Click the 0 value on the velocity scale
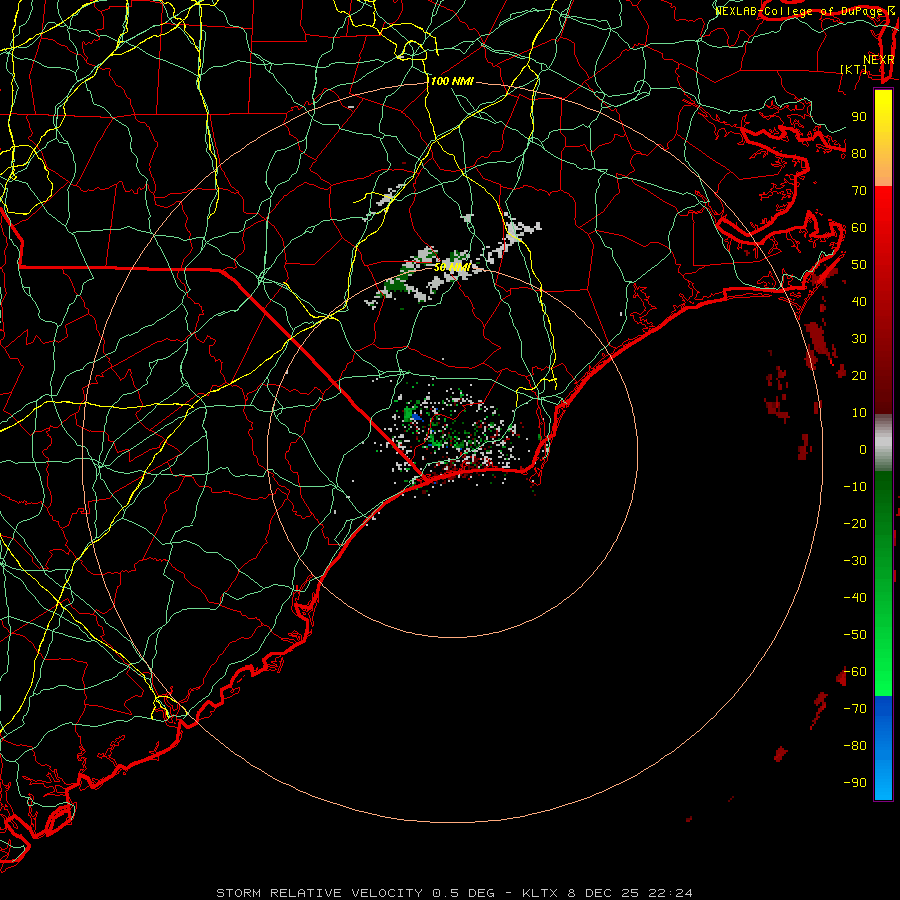The image size is (900, 900). point(863,449)
